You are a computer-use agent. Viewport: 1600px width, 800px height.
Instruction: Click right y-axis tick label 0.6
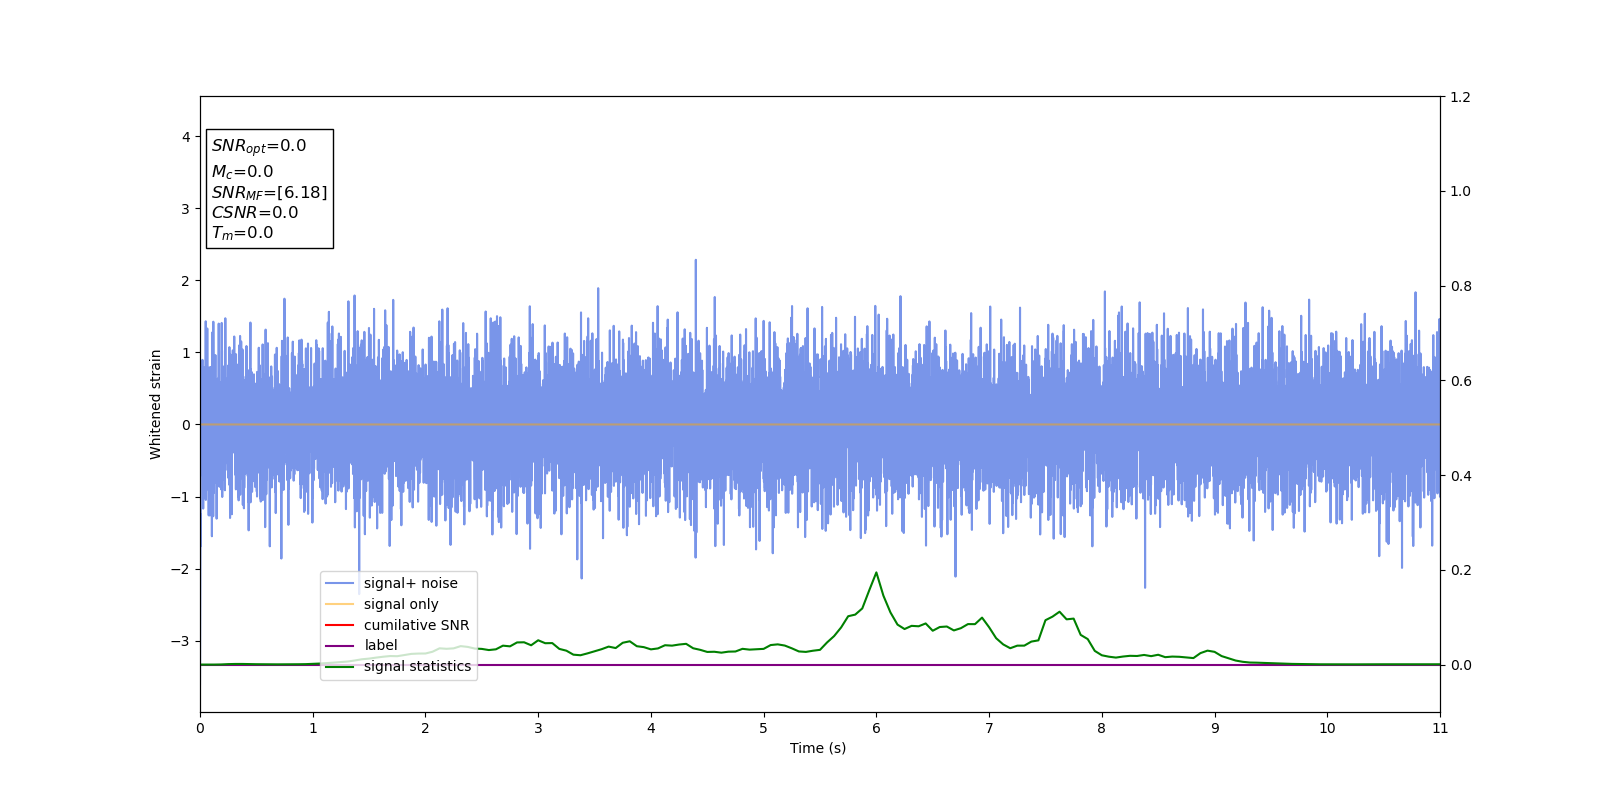click(x=1460, y=381)
